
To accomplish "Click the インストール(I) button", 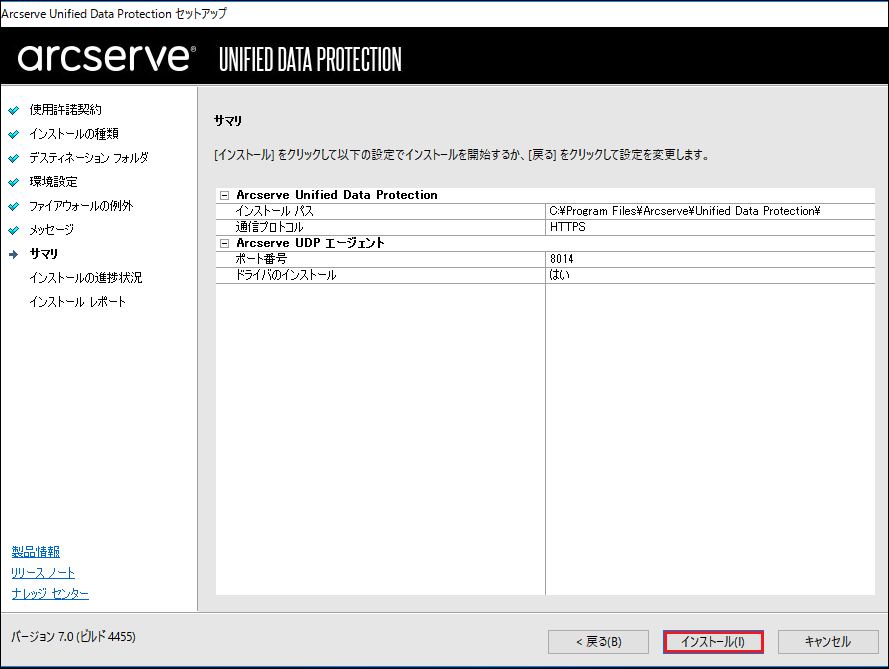I will pyautogui.click(x=713, y=642).
